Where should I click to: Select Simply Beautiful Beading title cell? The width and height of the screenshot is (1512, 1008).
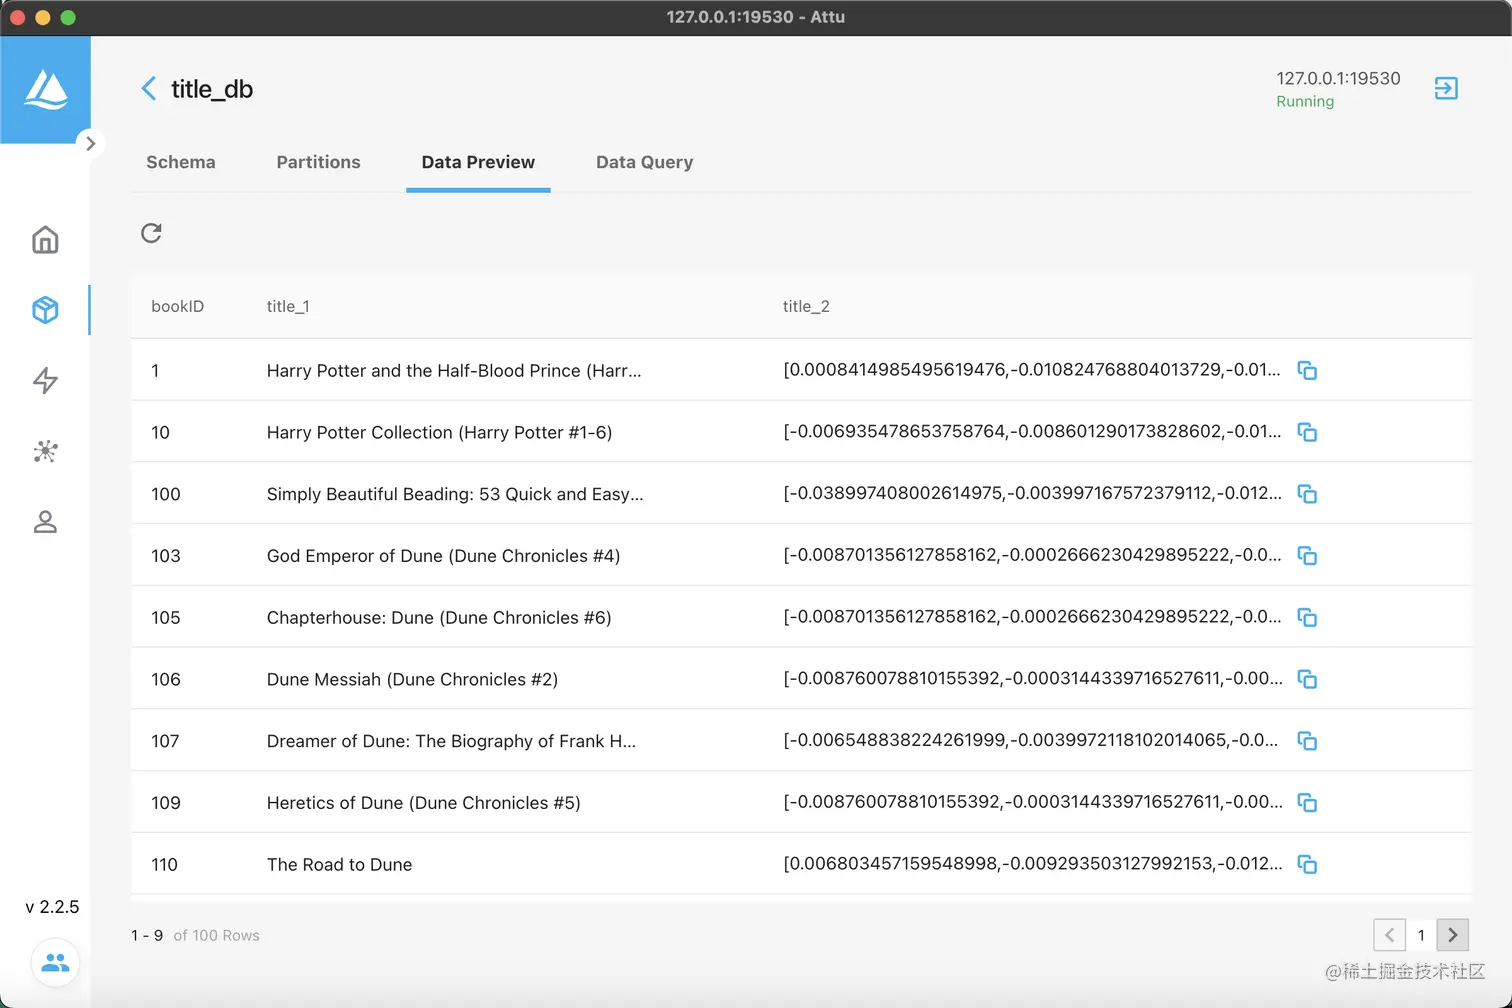[x=455, y=494]
